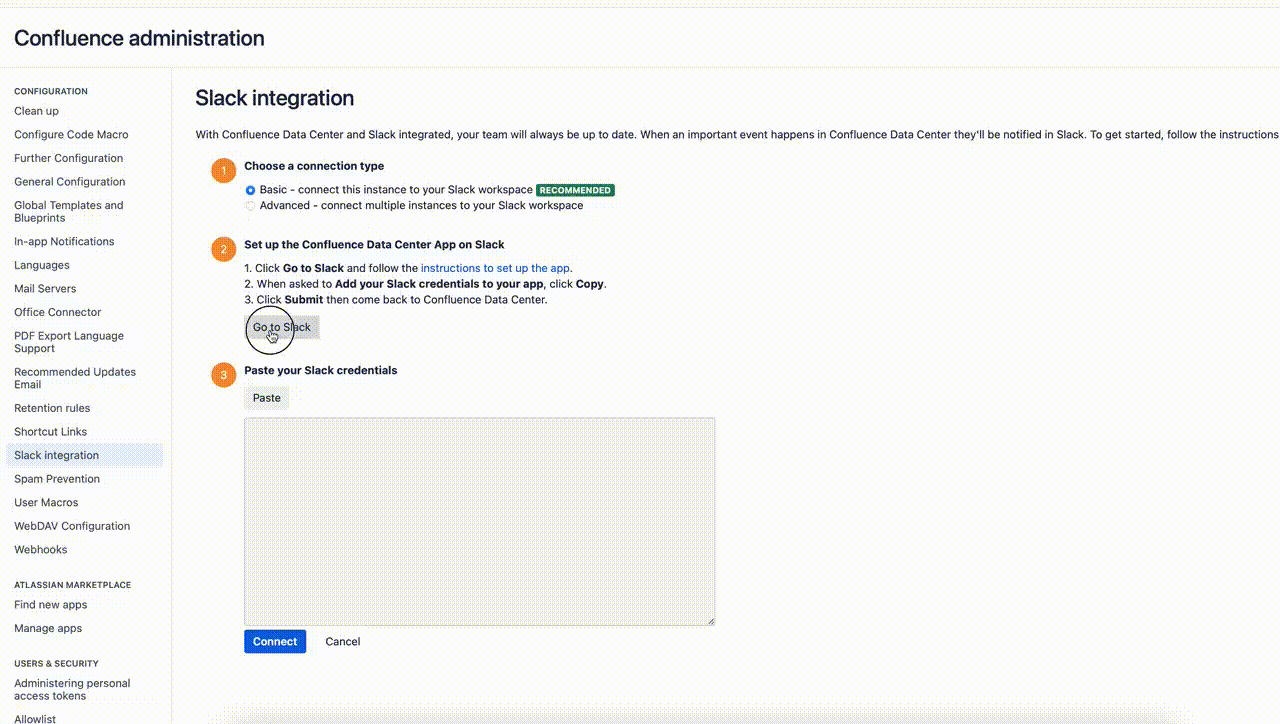Click the Slack integration page heading
Viewport: 1280px width, 724px height.
275,98
